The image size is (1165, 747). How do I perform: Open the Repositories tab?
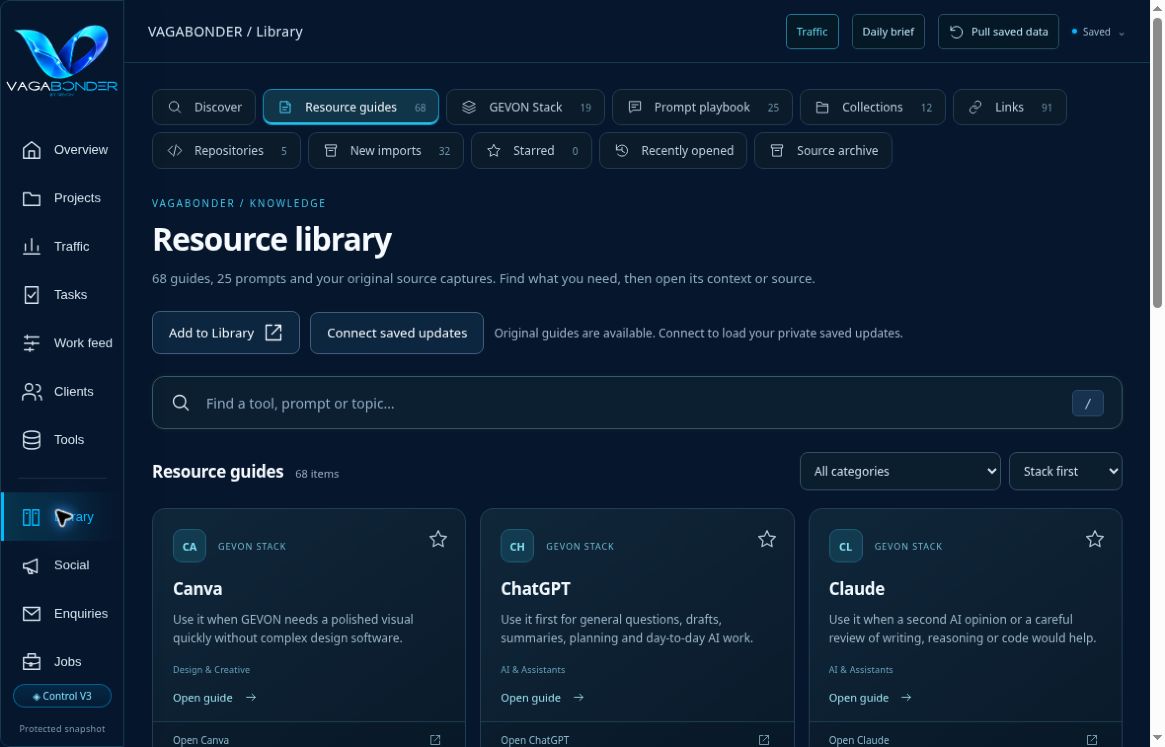click(x=226, y=150)
